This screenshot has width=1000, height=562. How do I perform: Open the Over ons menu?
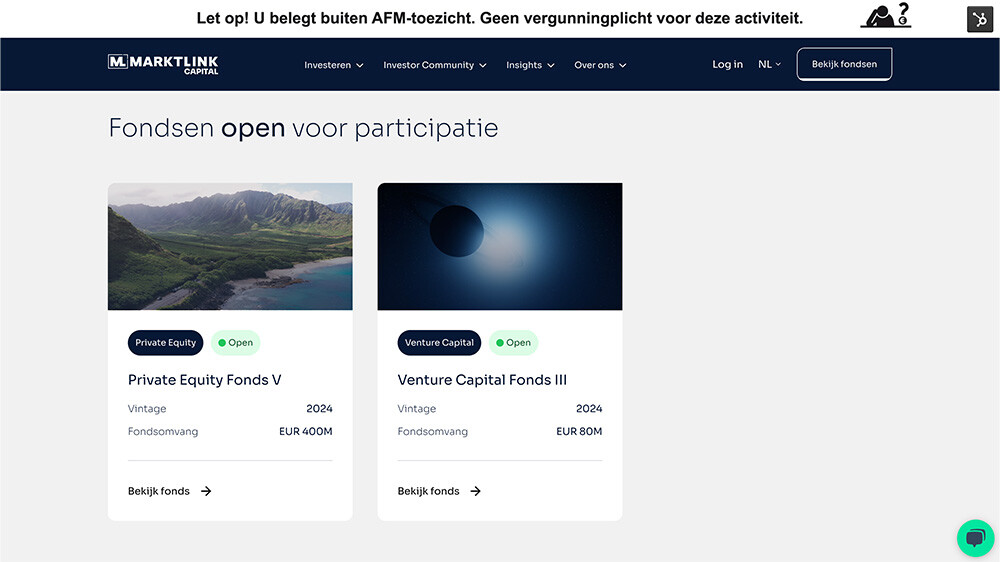(600, 65)
